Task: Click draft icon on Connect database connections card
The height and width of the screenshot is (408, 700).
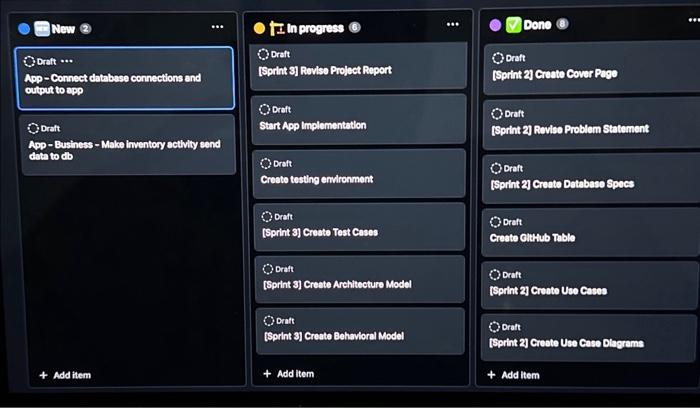Action: click(x=29, y=61)
